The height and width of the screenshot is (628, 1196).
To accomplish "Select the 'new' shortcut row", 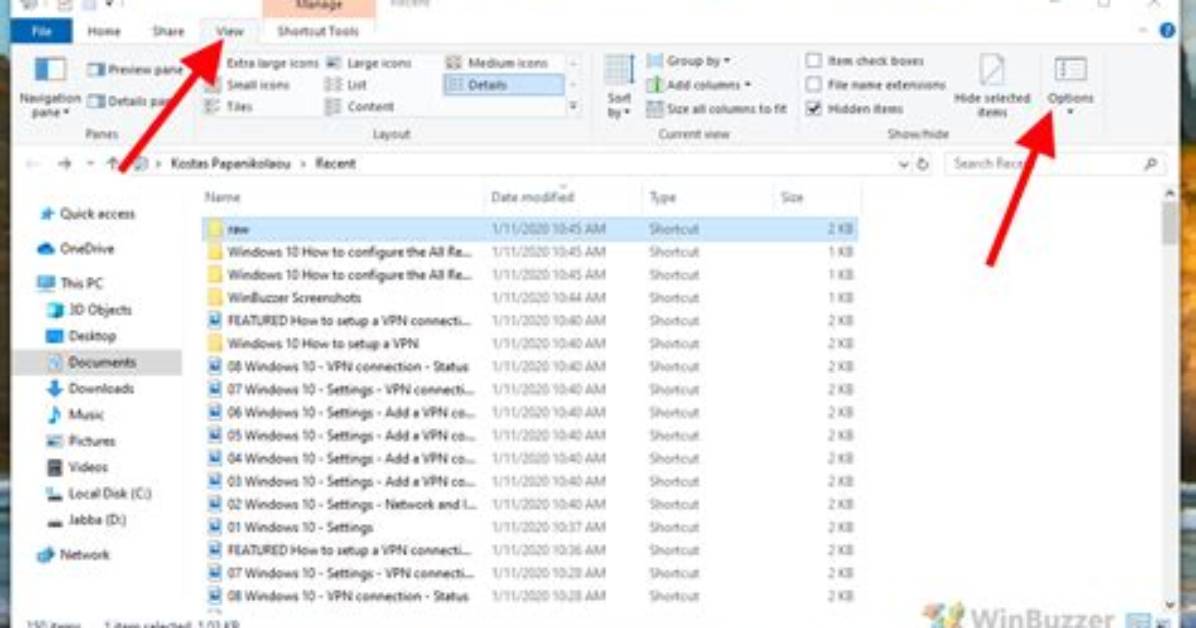I will (x=530, y=229).
